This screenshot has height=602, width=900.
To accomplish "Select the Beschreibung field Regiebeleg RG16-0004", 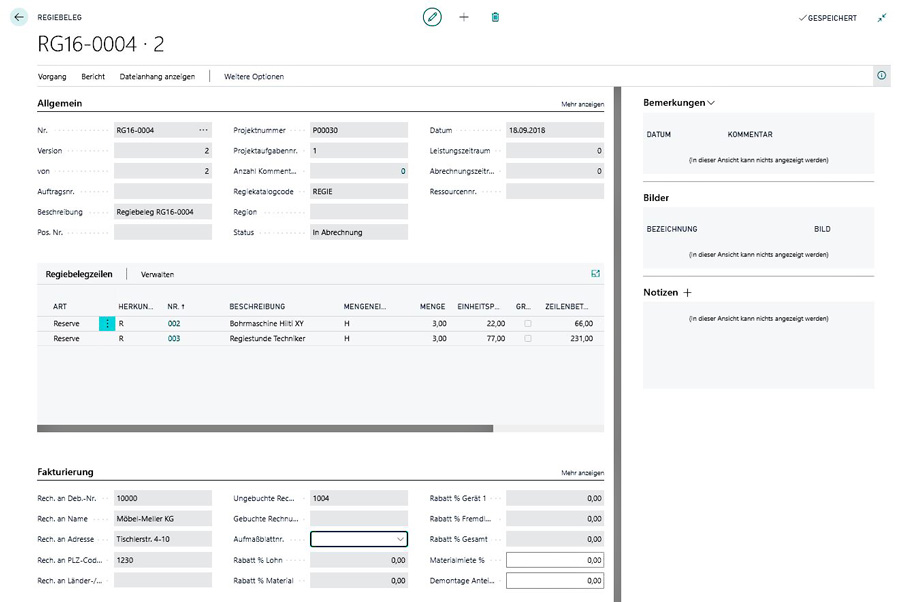I will [x=162, y=212].
